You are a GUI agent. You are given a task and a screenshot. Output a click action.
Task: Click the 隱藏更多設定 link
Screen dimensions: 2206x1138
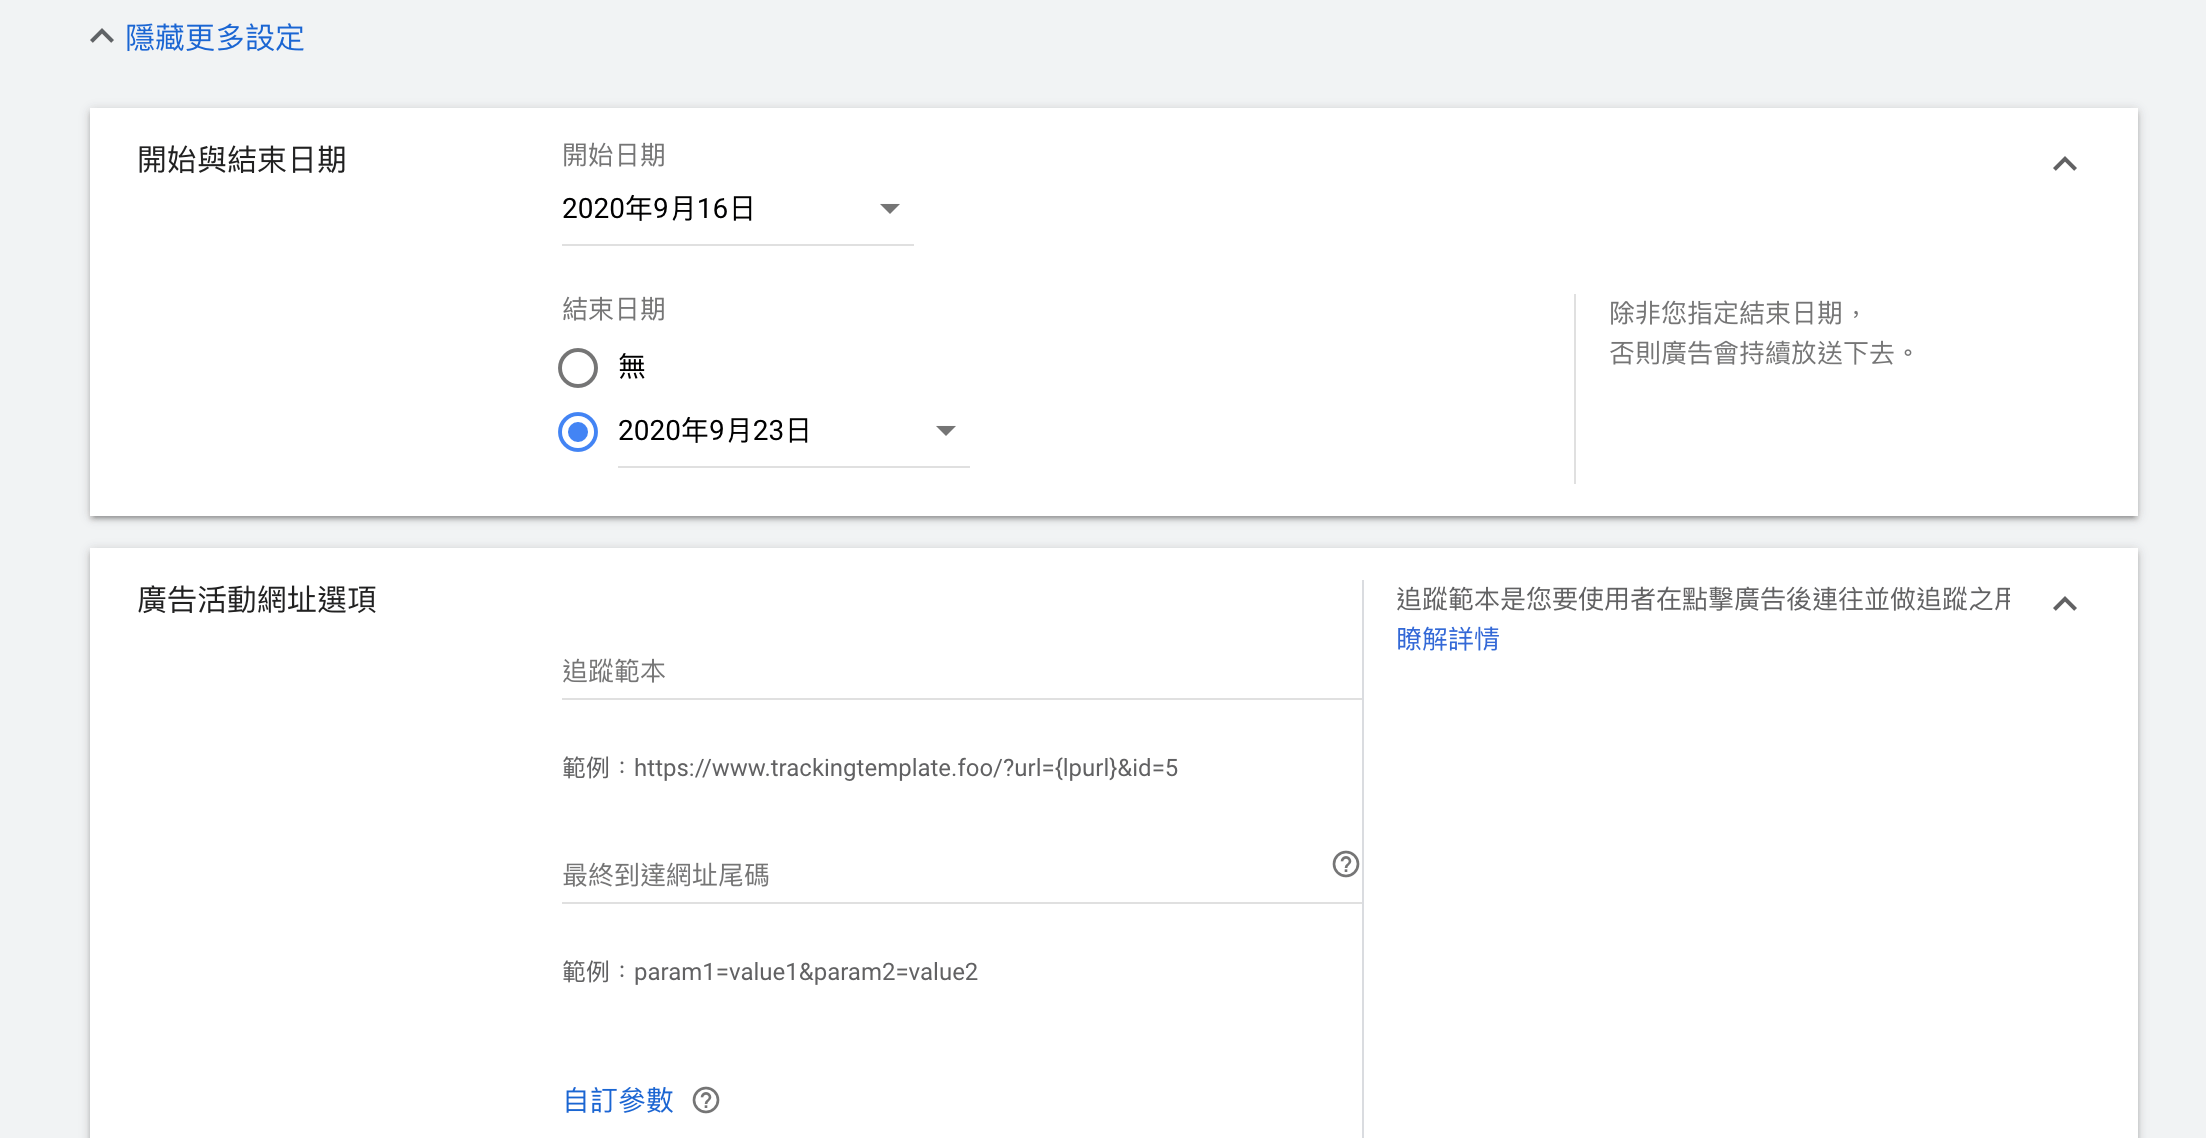coord(215,38)
